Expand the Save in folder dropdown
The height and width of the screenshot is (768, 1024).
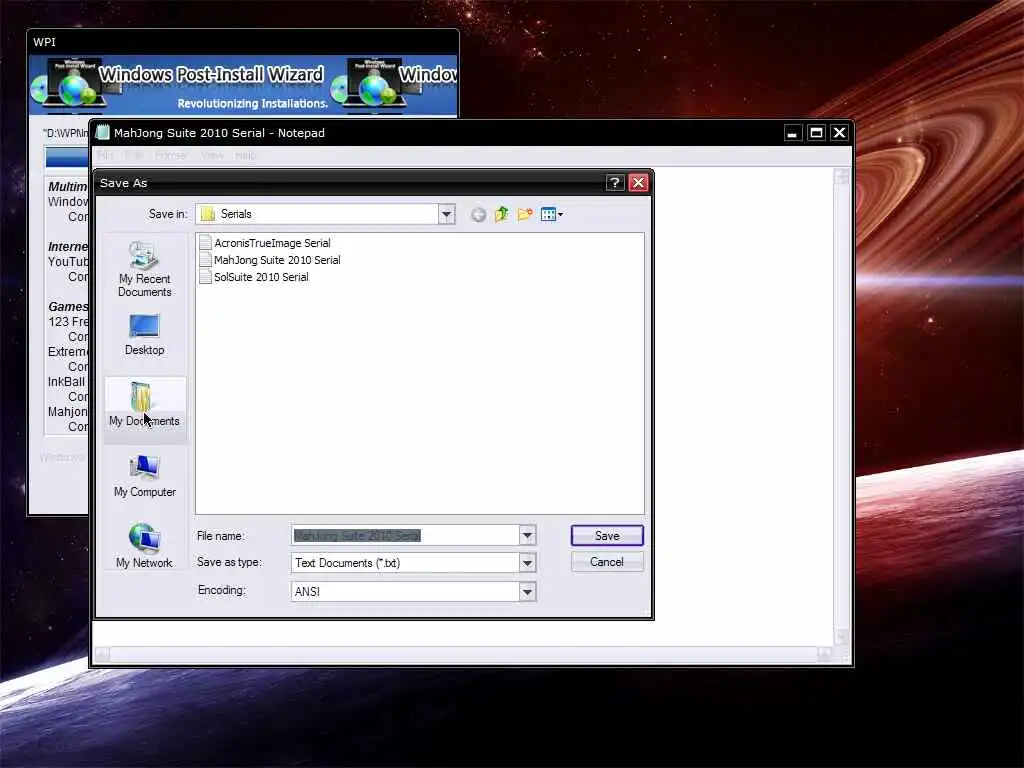[447, 214]
